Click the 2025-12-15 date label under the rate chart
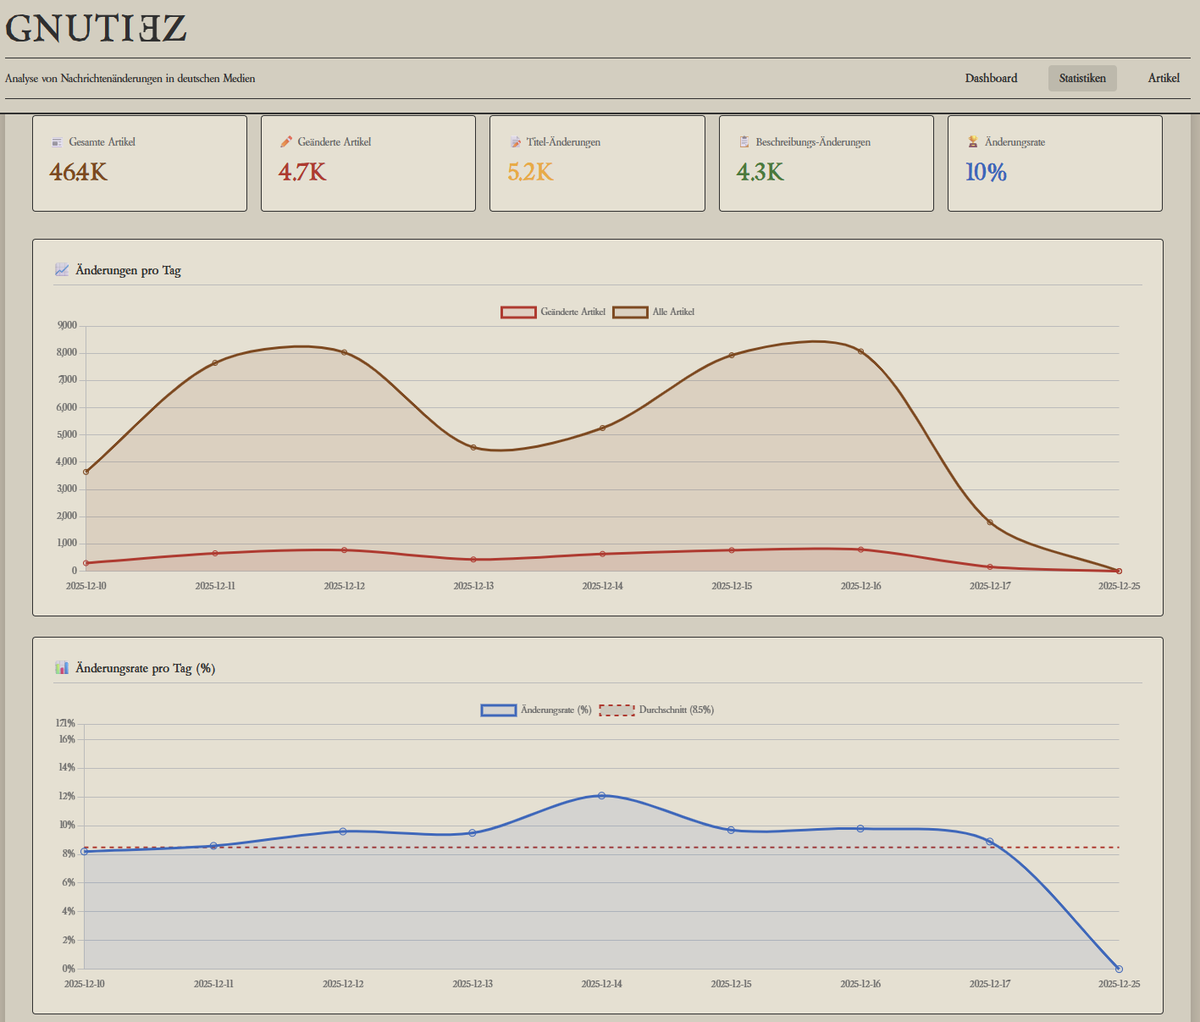The image size is (1200, 1022). click(x=731, y=984)
